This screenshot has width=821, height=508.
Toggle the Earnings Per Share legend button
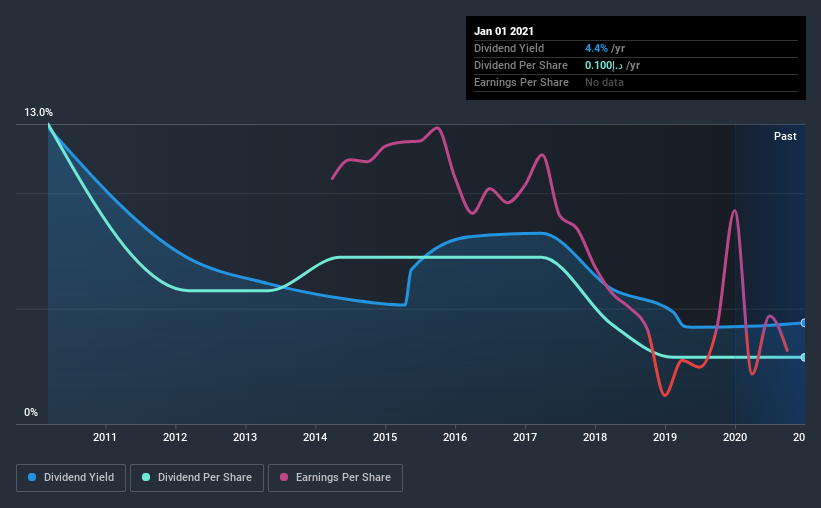(335, 478)
